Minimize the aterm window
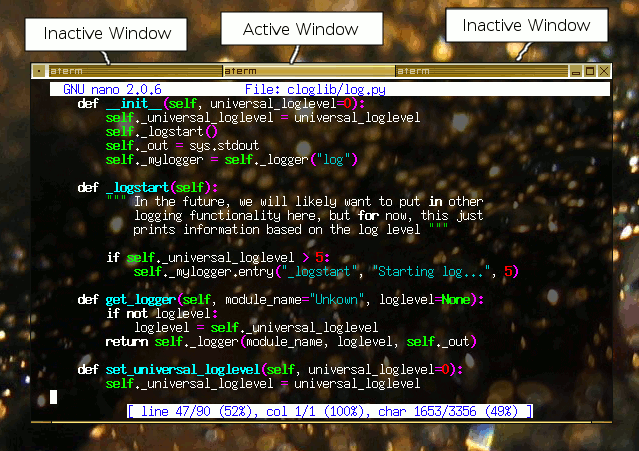The width and height of the screenshot is (639, 451). 576,72
